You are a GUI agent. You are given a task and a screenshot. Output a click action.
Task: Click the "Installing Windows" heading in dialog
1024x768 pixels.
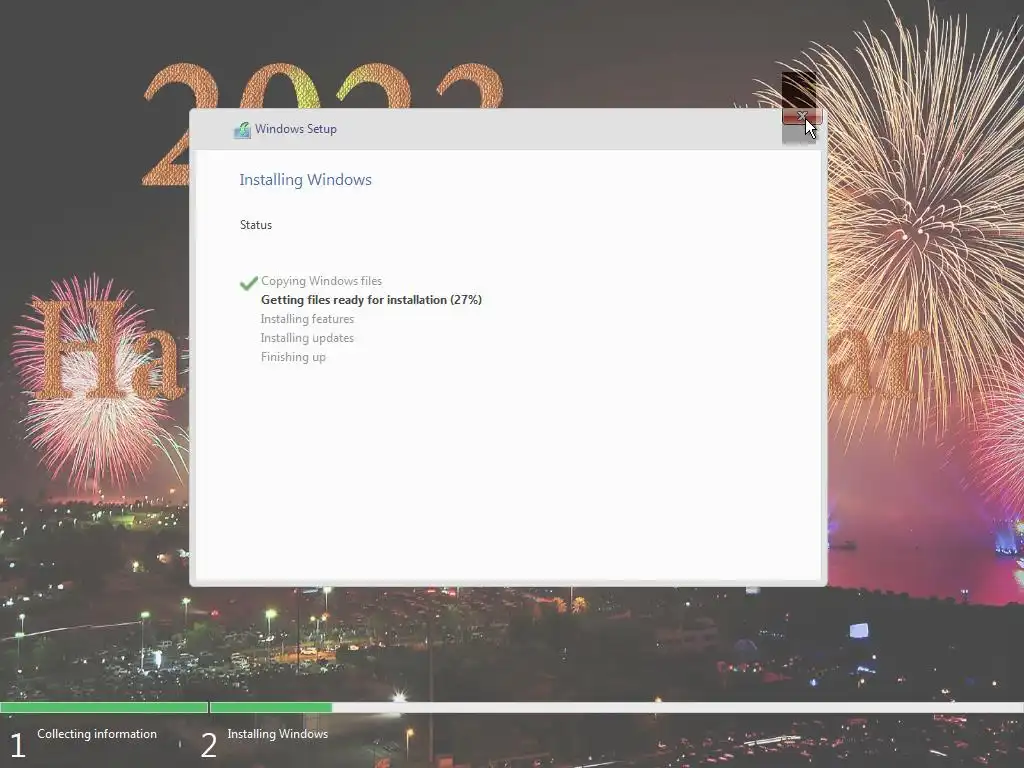click(x=306, y=180)
